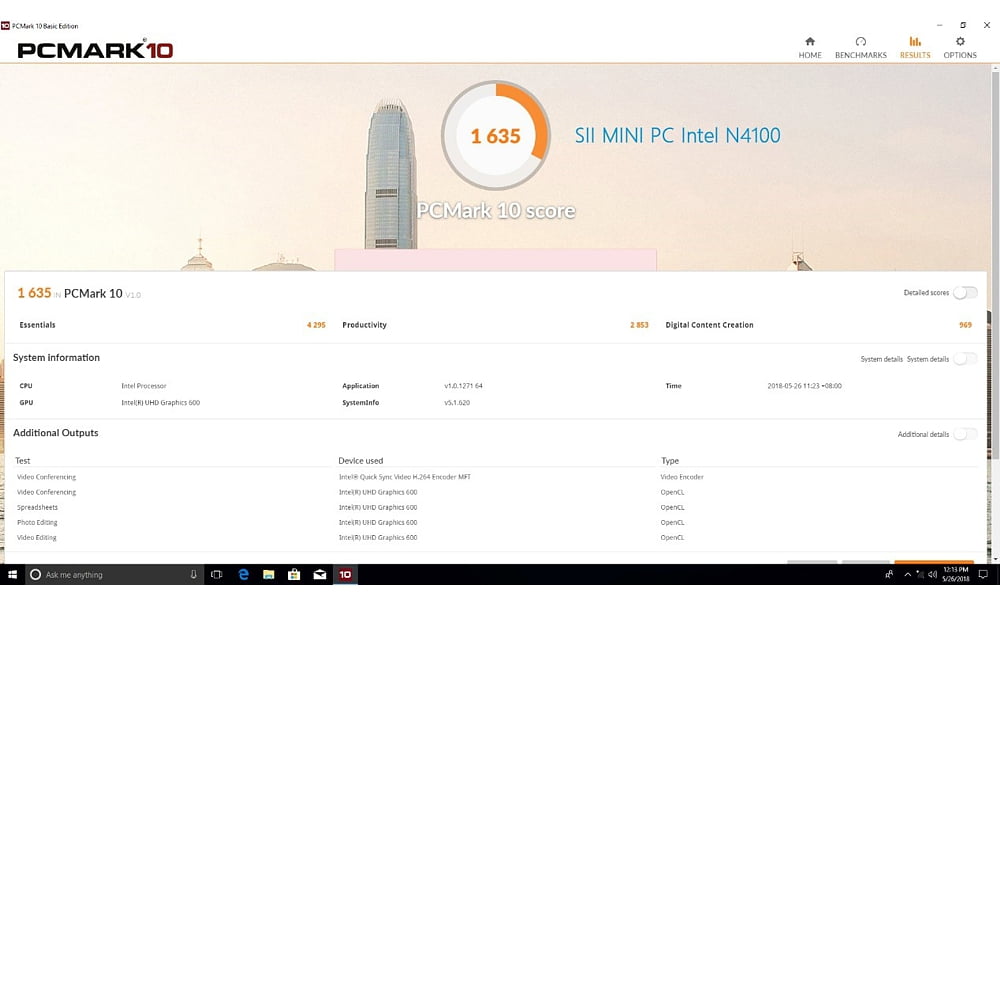Click the Digital Content Creation value 969
1000x1000 pixels.
(966, 325)
